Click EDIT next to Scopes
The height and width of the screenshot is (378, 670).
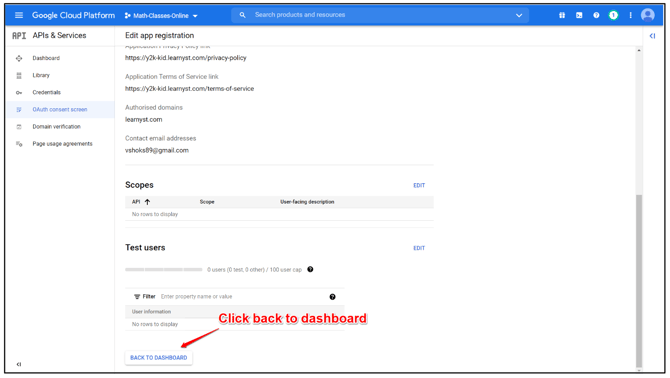click(419, 185)
